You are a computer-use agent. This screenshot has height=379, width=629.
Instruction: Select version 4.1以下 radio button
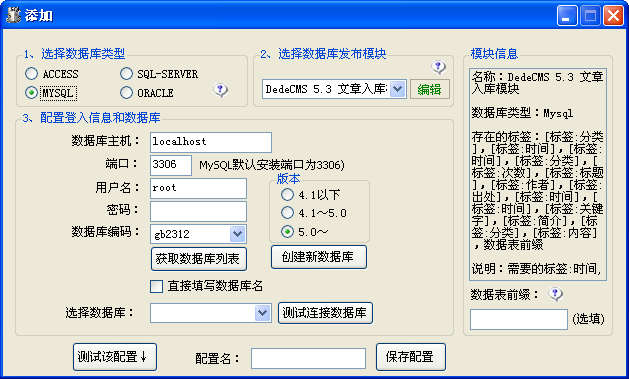click(x=287, y=195)
